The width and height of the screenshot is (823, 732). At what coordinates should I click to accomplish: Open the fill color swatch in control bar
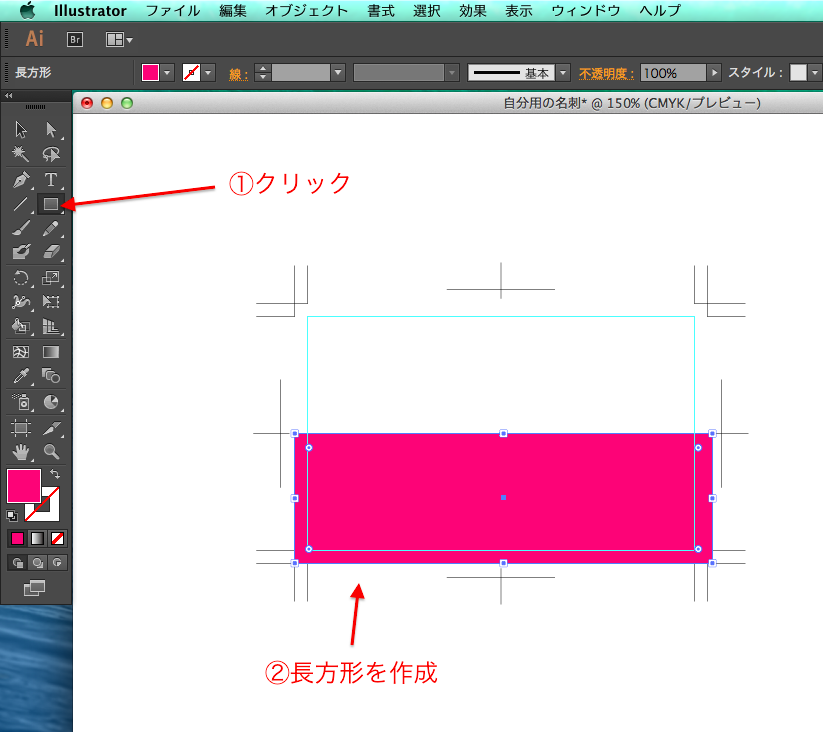click(x=152, y=72)
